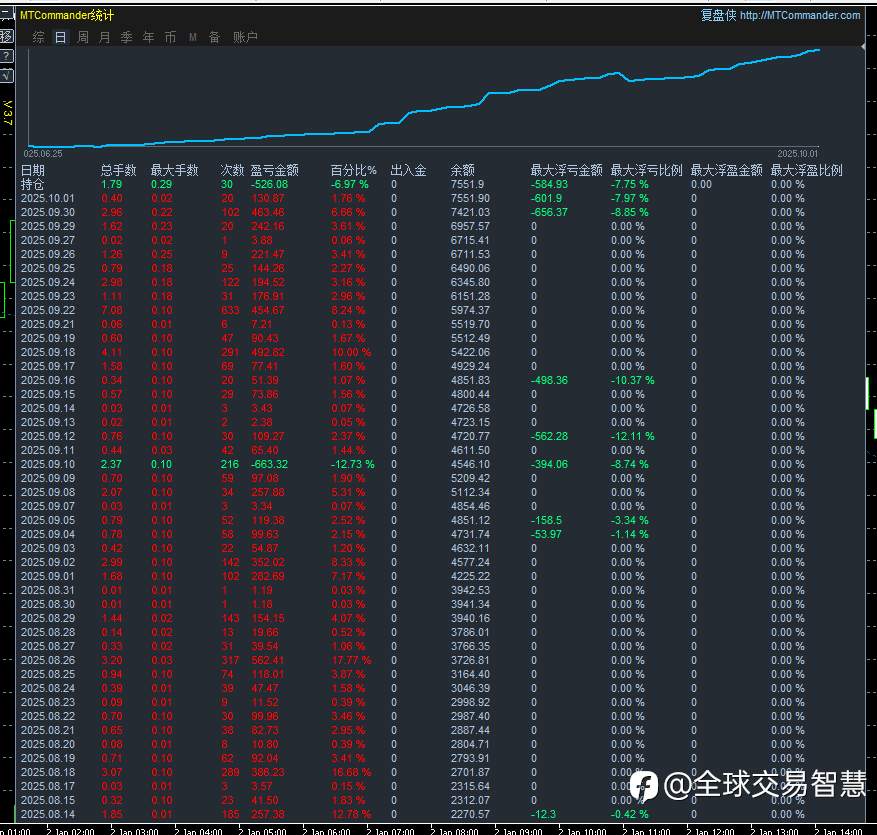Click the price scale arrow marker right of chart

[864, 46]
